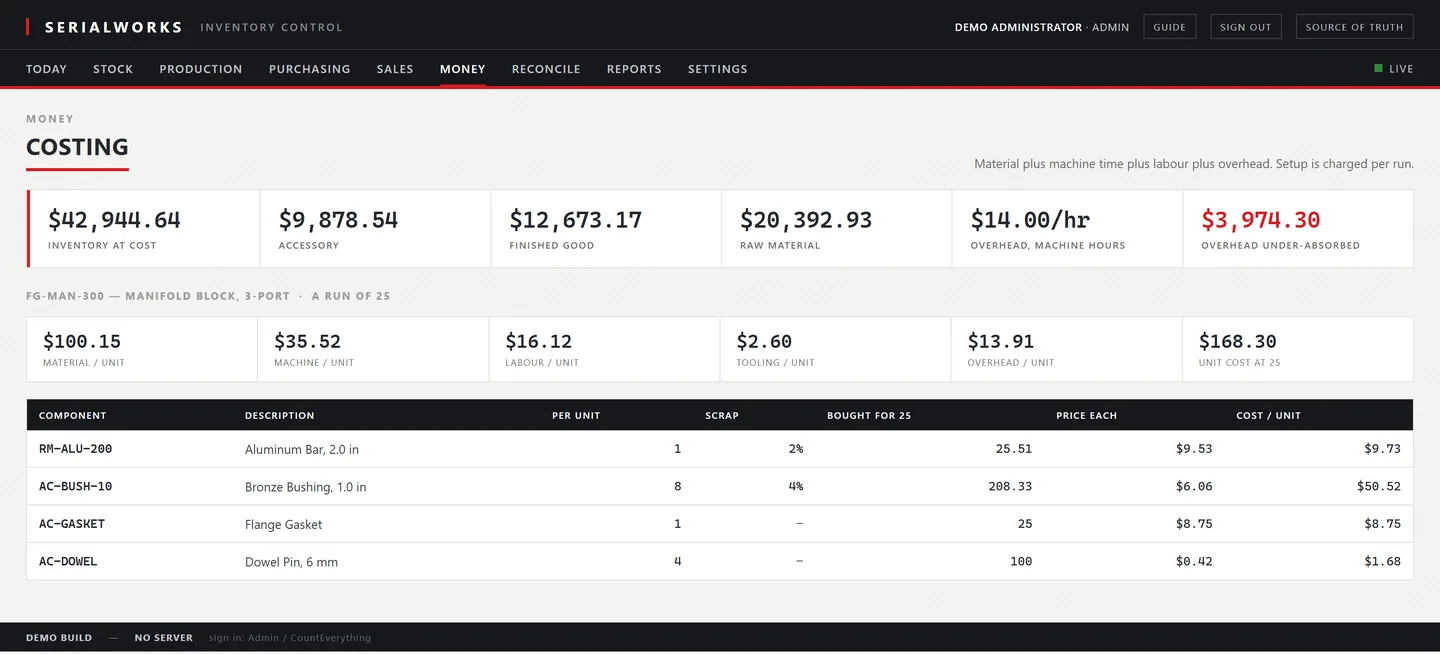Click the Component column header

click(73, 415)
